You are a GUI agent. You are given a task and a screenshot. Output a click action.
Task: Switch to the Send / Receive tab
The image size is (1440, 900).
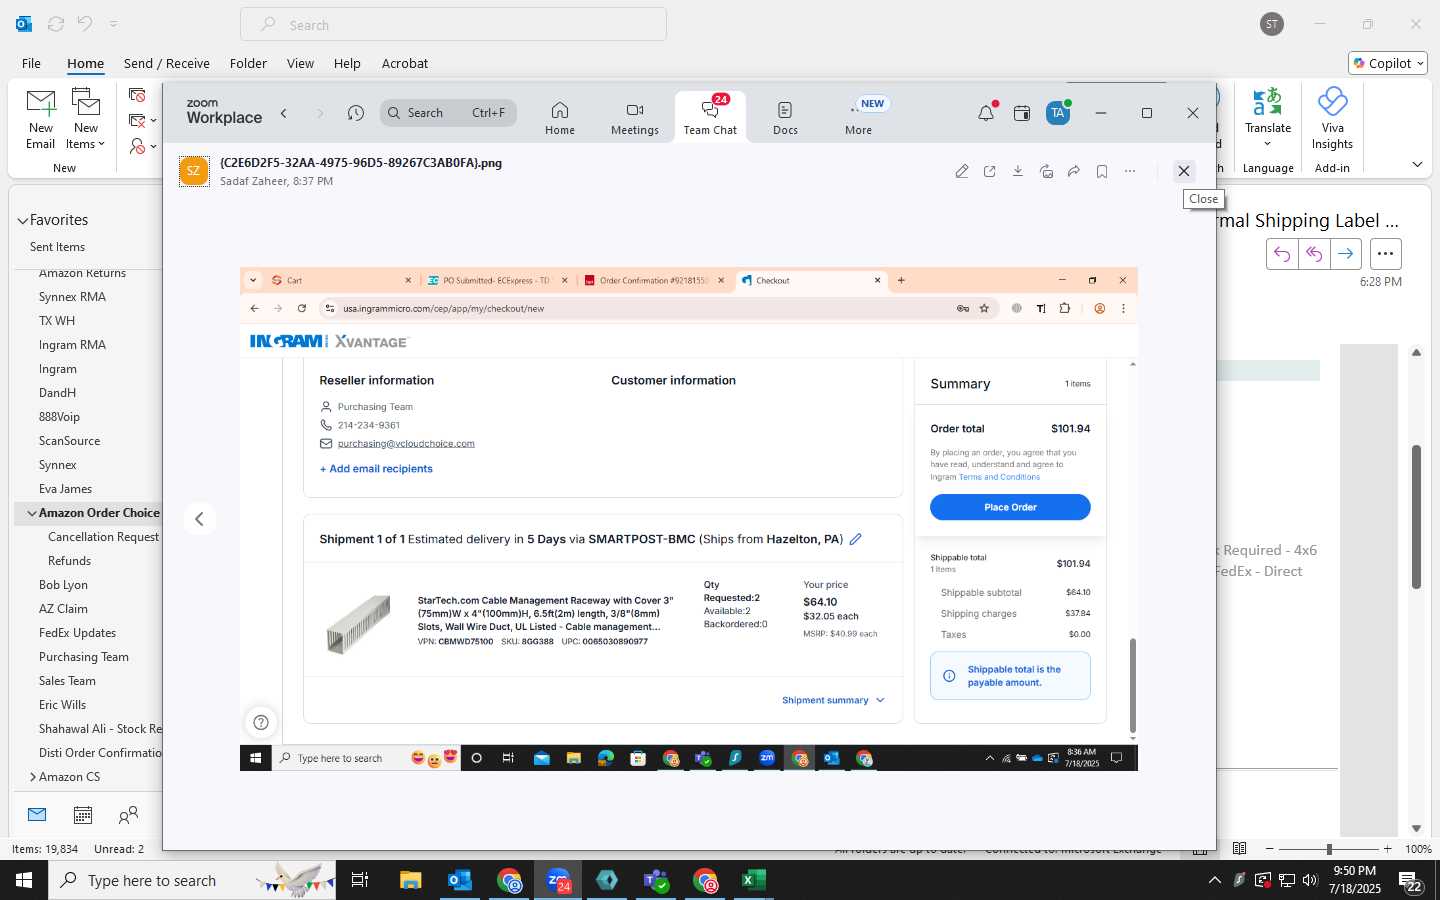[x=167, y=63]
